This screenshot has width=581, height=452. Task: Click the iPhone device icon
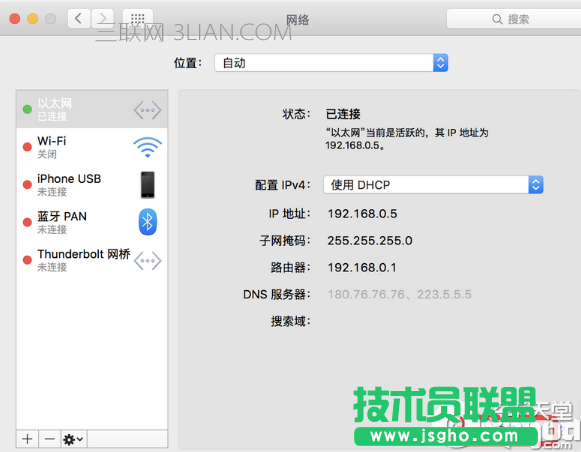[x=147, y=185]
